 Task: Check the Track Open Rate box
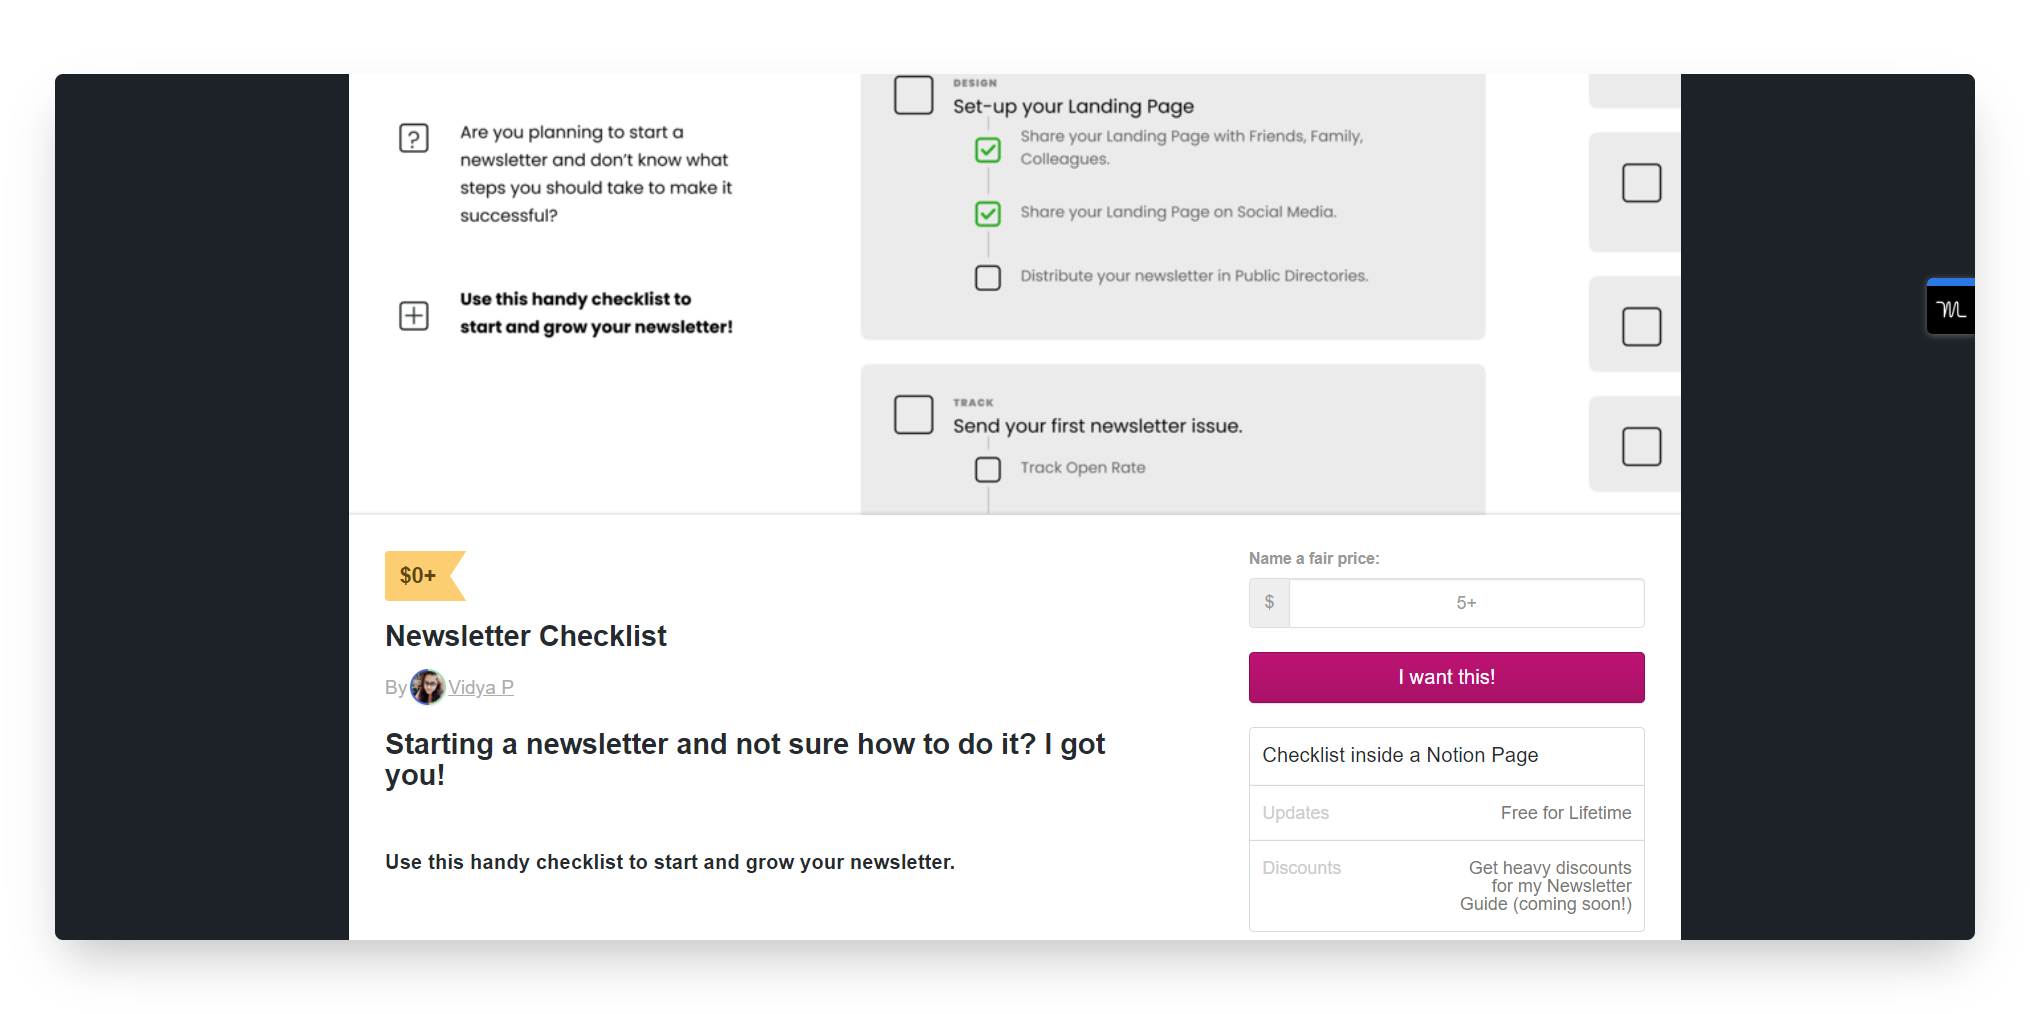pos(988,469)
